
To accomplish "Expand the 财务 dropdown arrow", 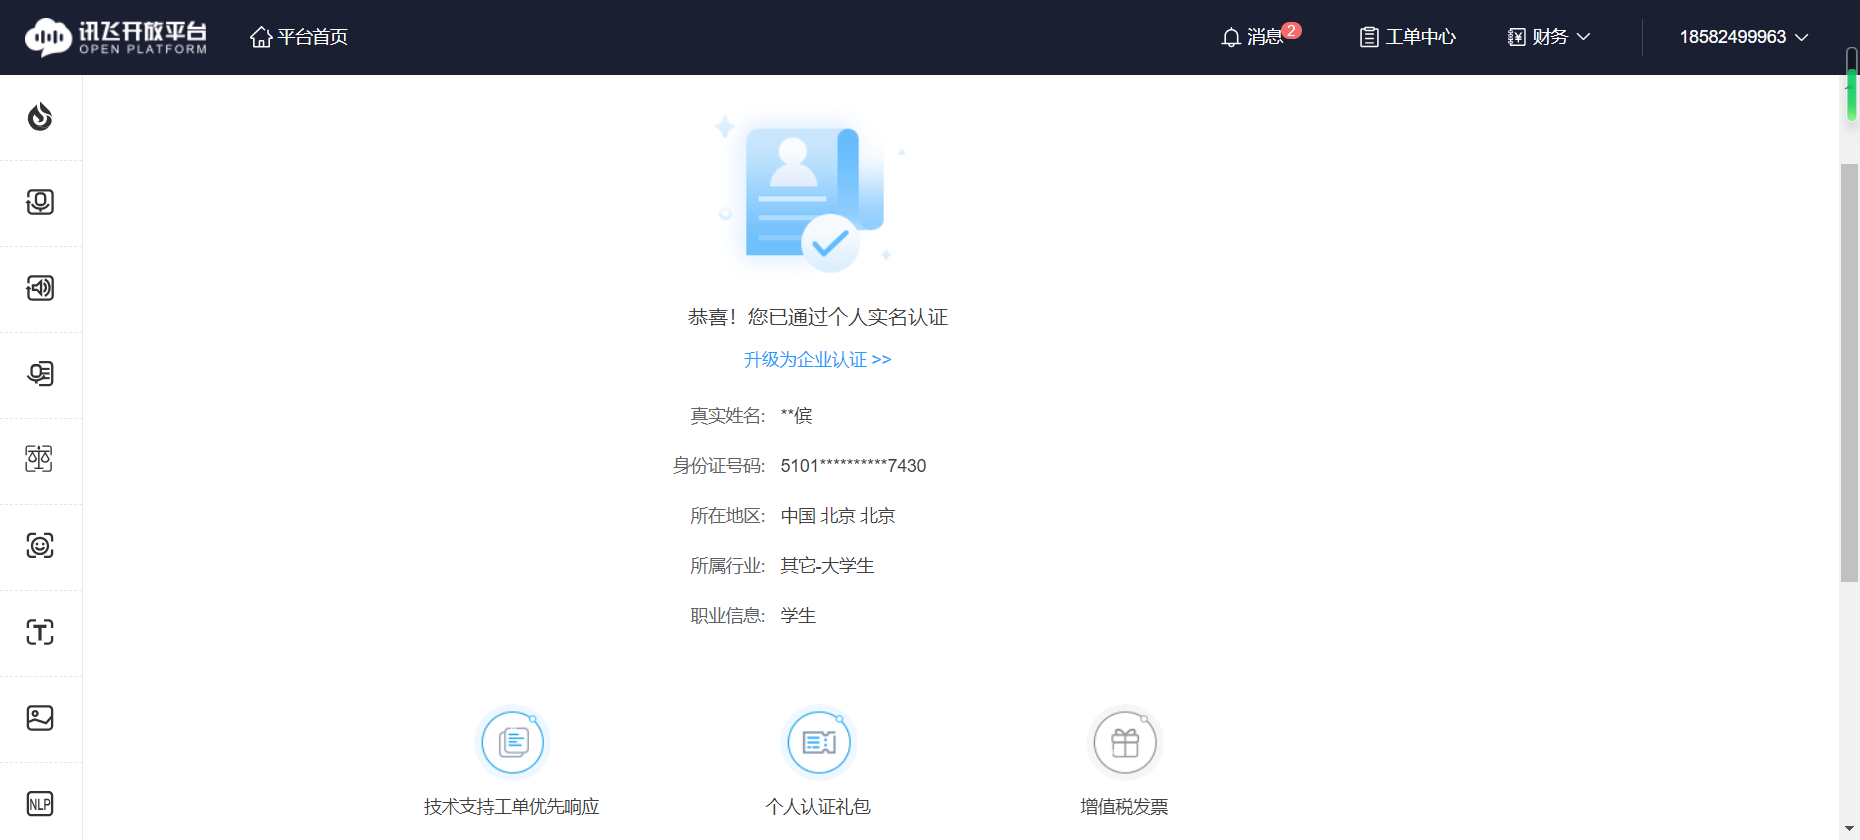I will [x=1583, y=37].
